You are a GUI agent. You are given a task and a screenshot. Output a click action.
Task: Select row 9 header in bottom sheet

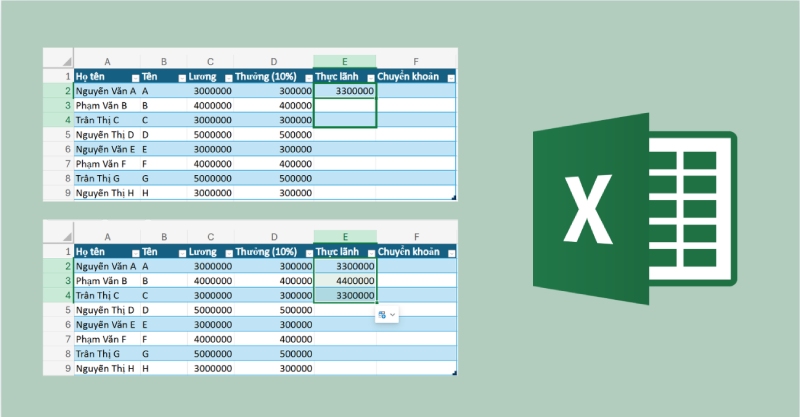tap(59, 368)
